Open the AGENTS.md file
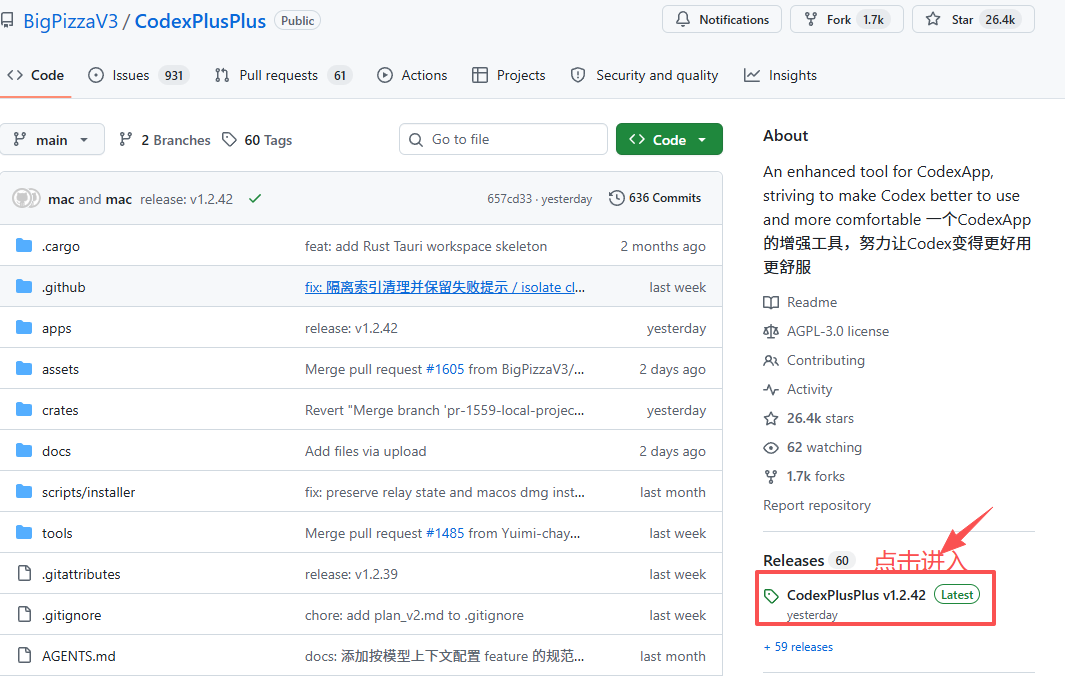1065x676 pixels. pos(79,656)
